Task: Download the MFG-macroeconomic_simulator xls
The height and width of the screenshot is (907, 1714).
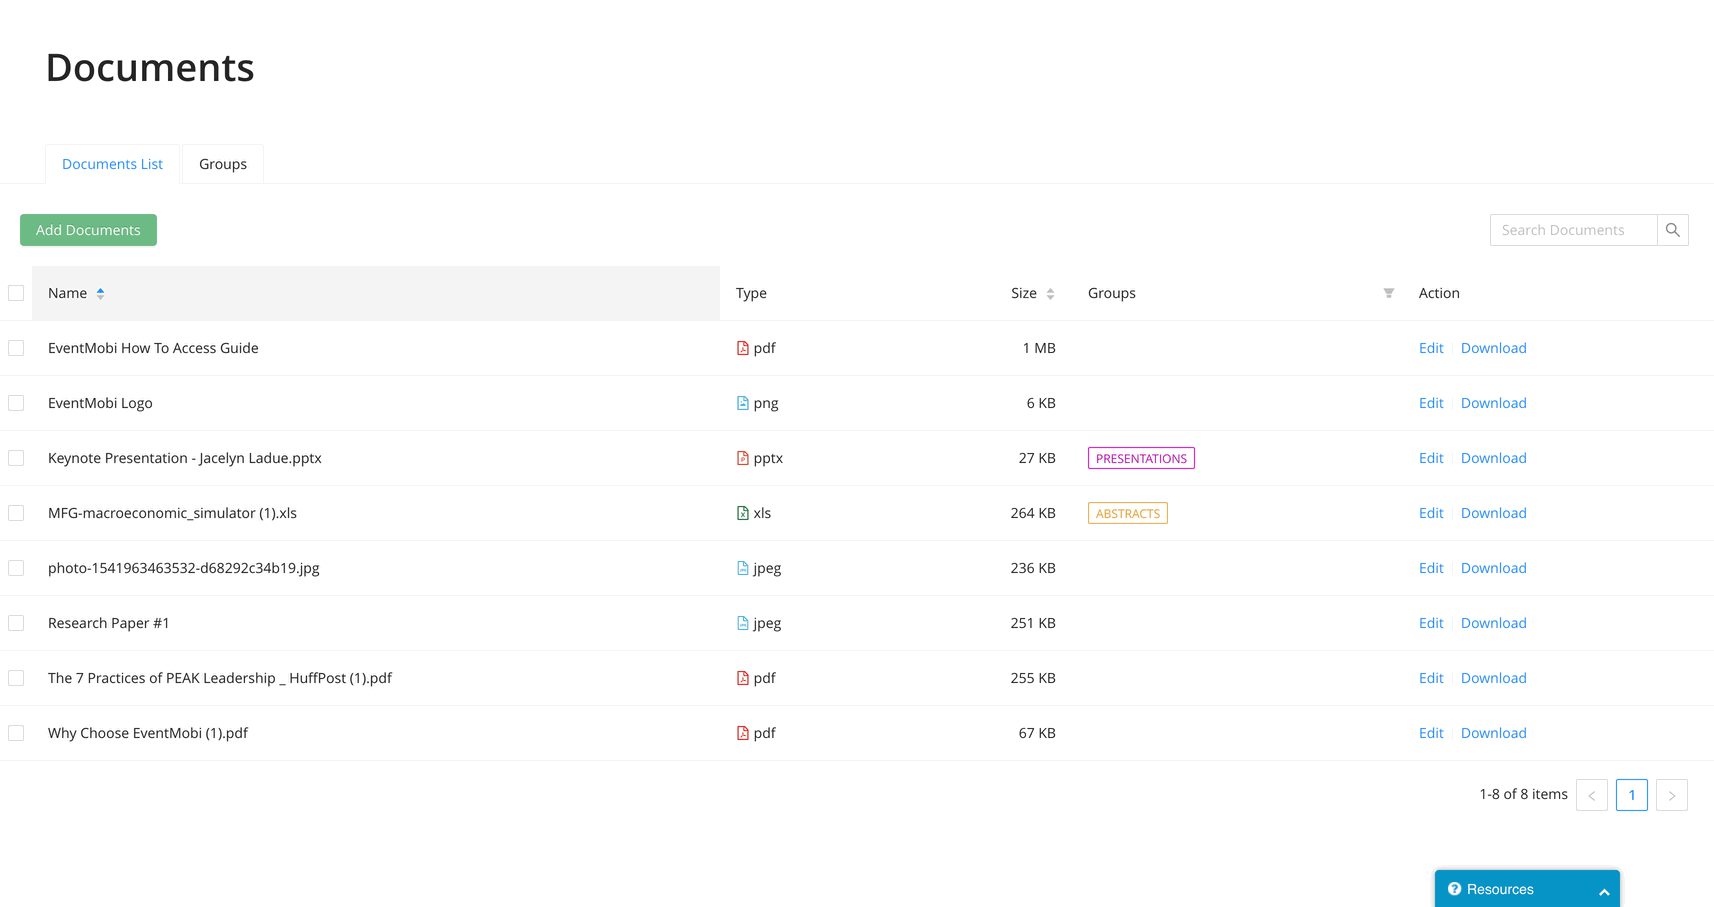Action: (x=1494, y=513)
